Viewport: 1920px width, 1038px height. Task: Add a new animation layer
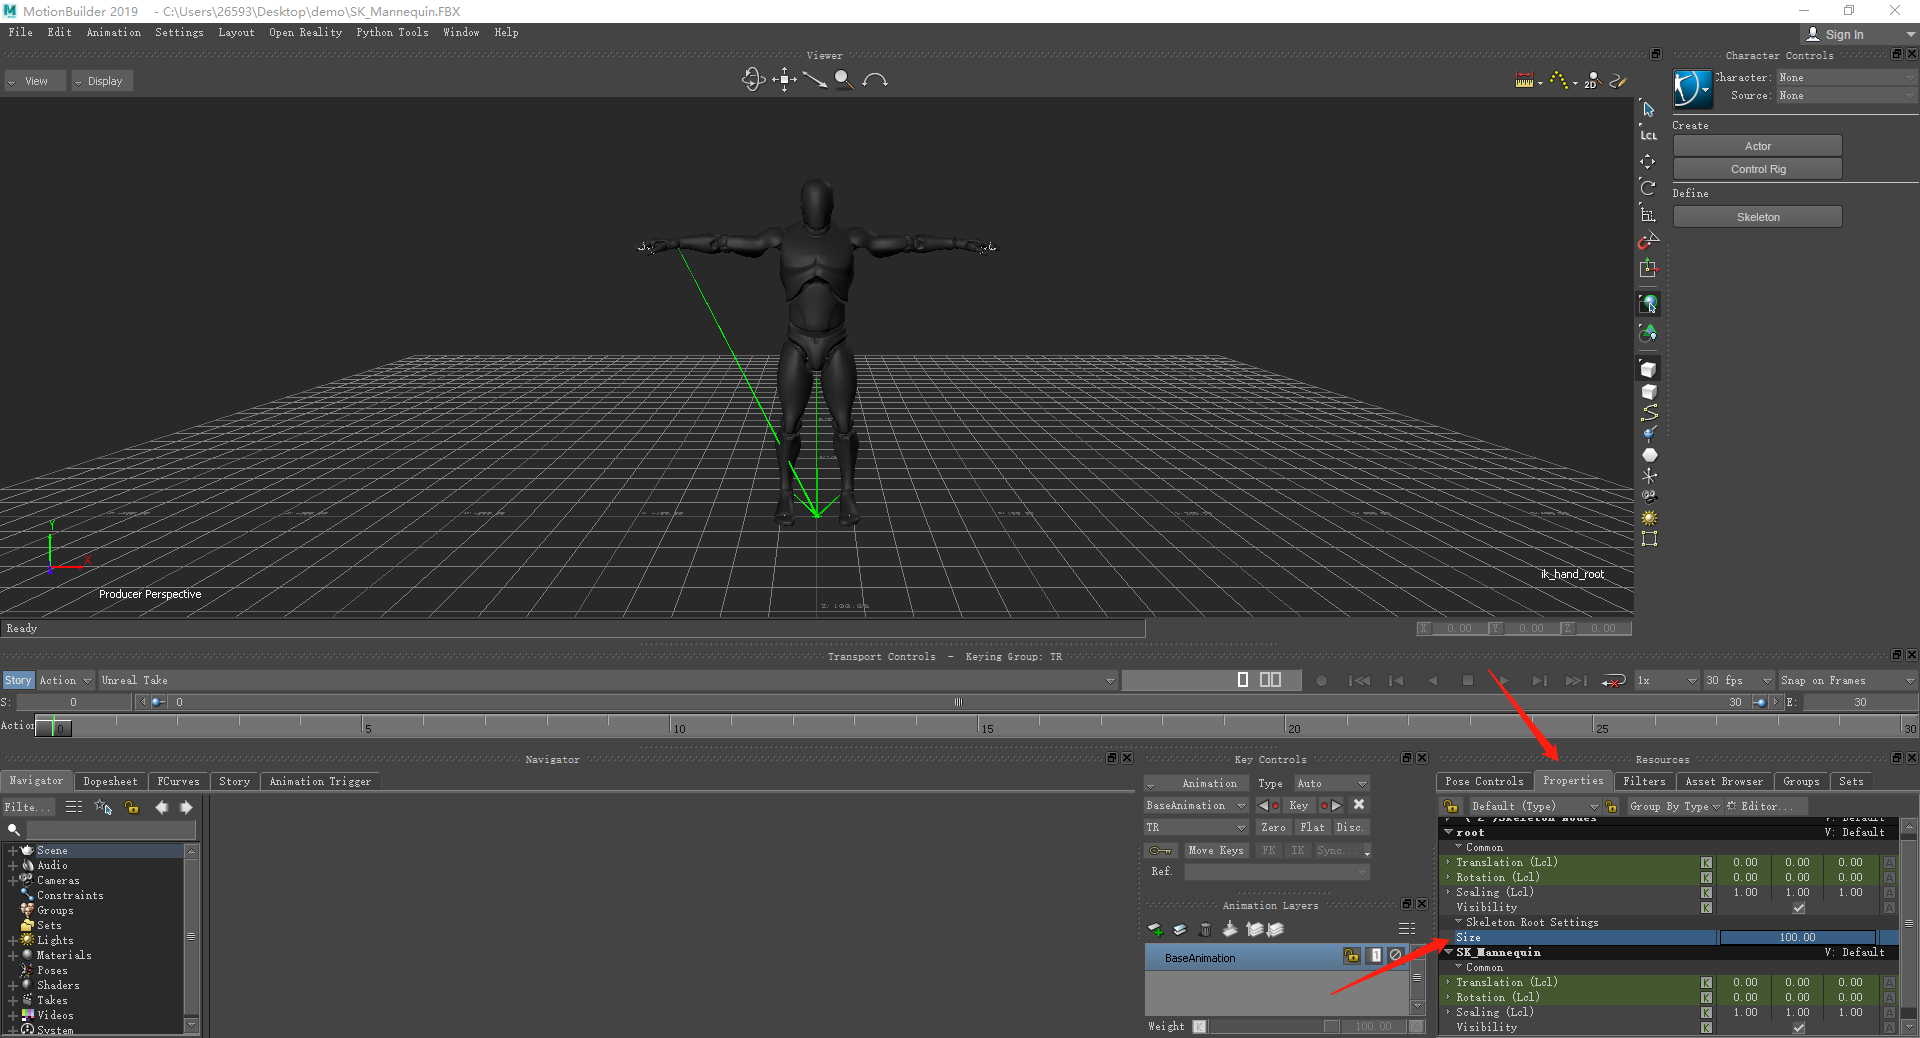point(1156,929)
